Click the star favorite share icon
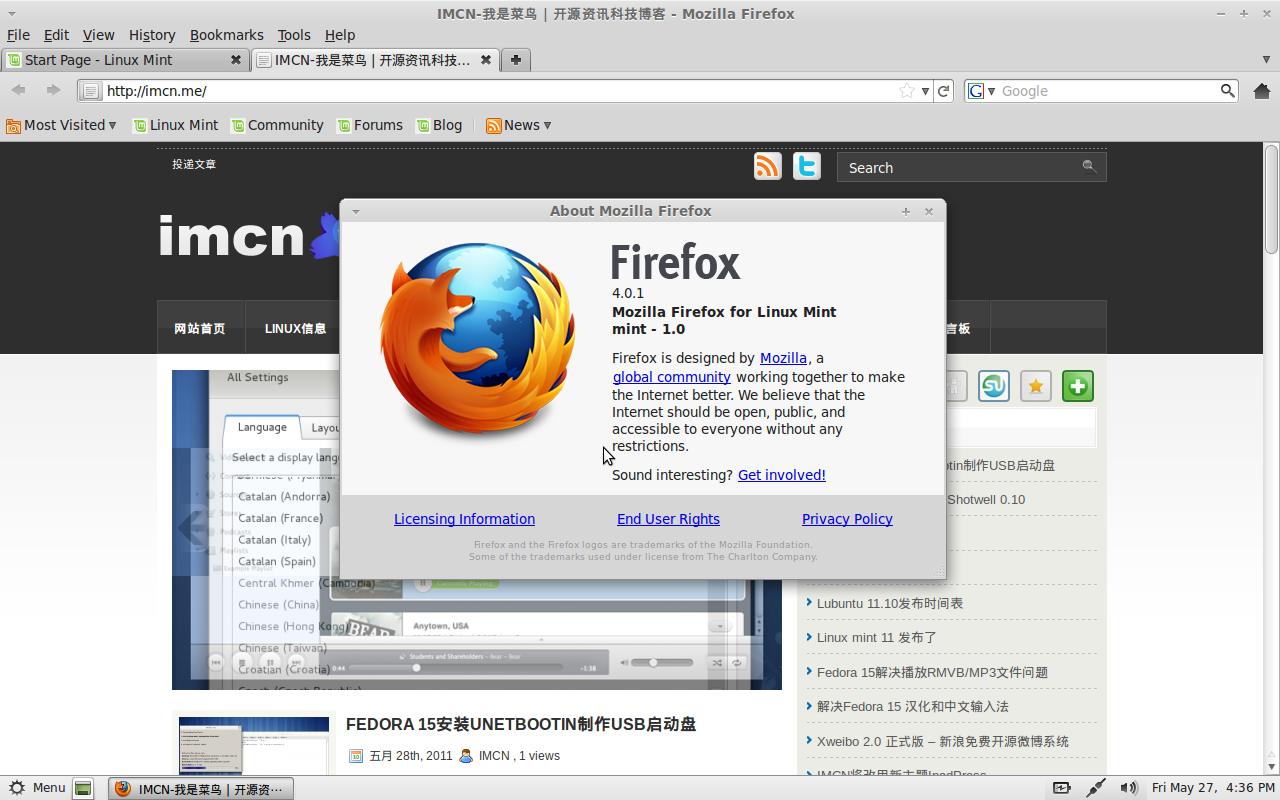The height and width of the screenshot is (800, 1280). coord(1036,386)
